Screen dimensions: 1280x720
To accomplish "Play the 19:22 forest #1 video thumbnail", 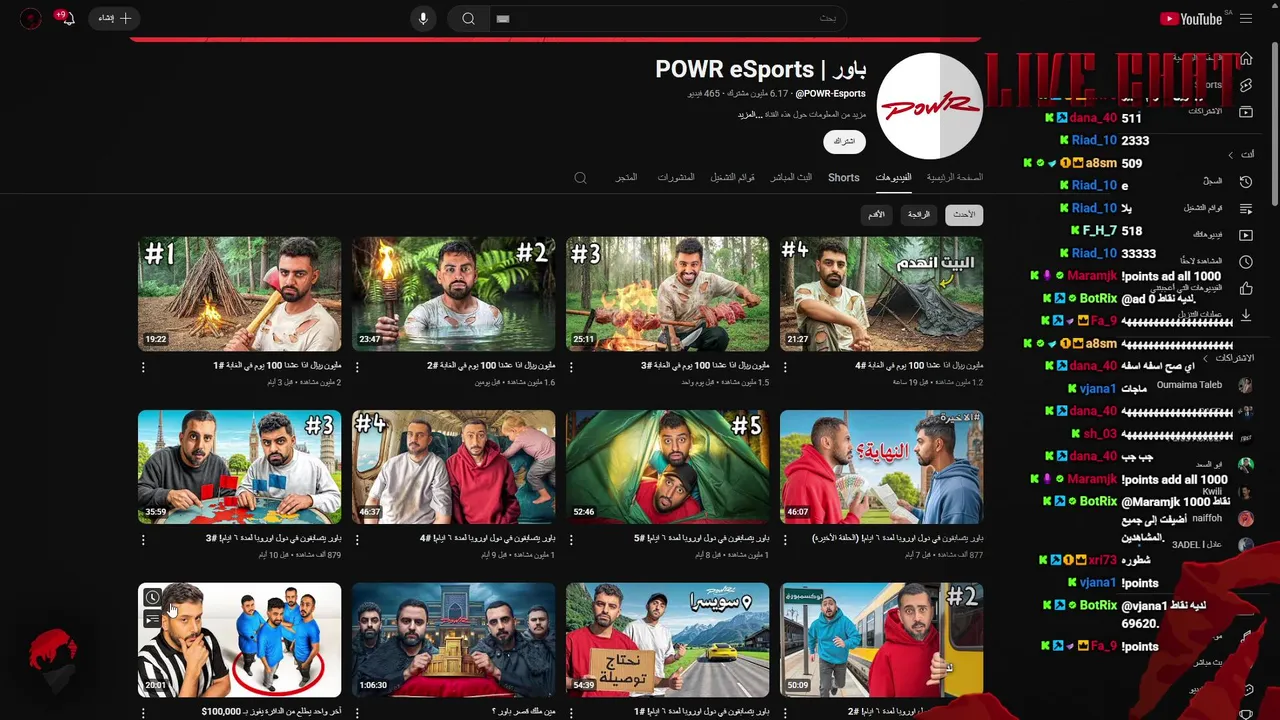I will (240, 294).
